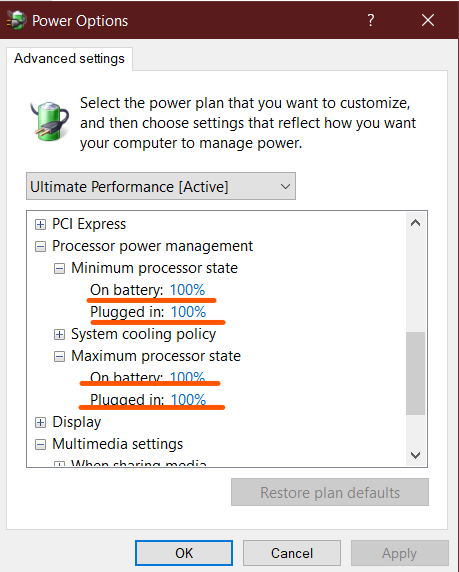The height and width of the screenshot is (572, 459).
Task: Click Minimum processor Plugged in 100% value
Action: (x=189, y=312)
